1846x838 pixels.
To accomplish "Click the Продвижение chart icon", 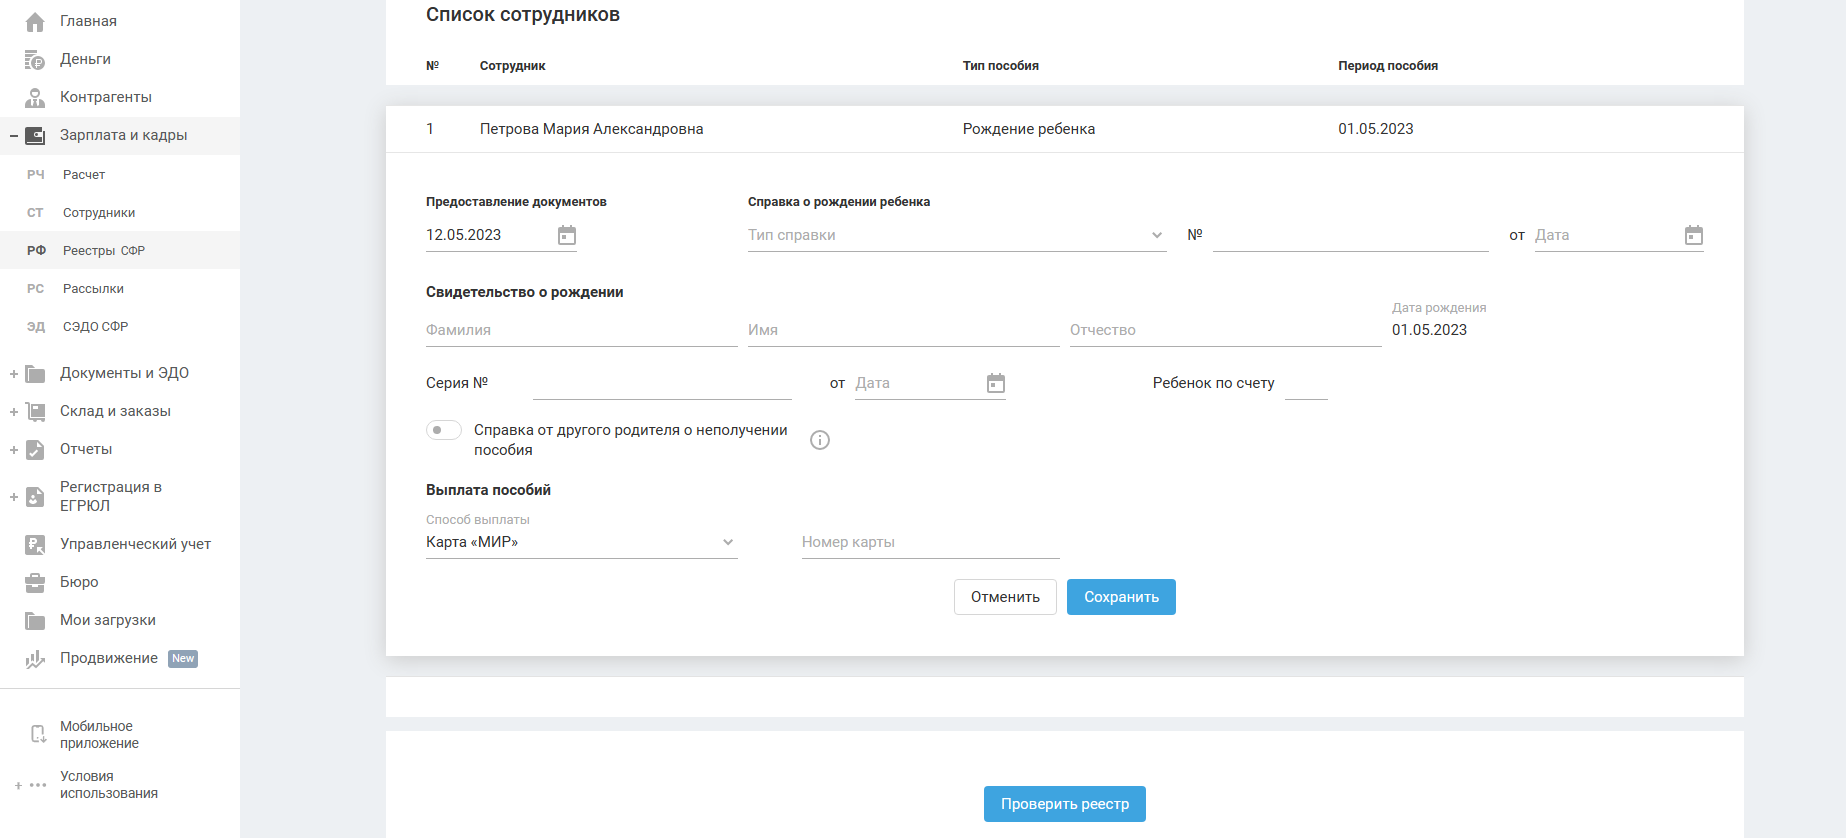I will point(35,659).
